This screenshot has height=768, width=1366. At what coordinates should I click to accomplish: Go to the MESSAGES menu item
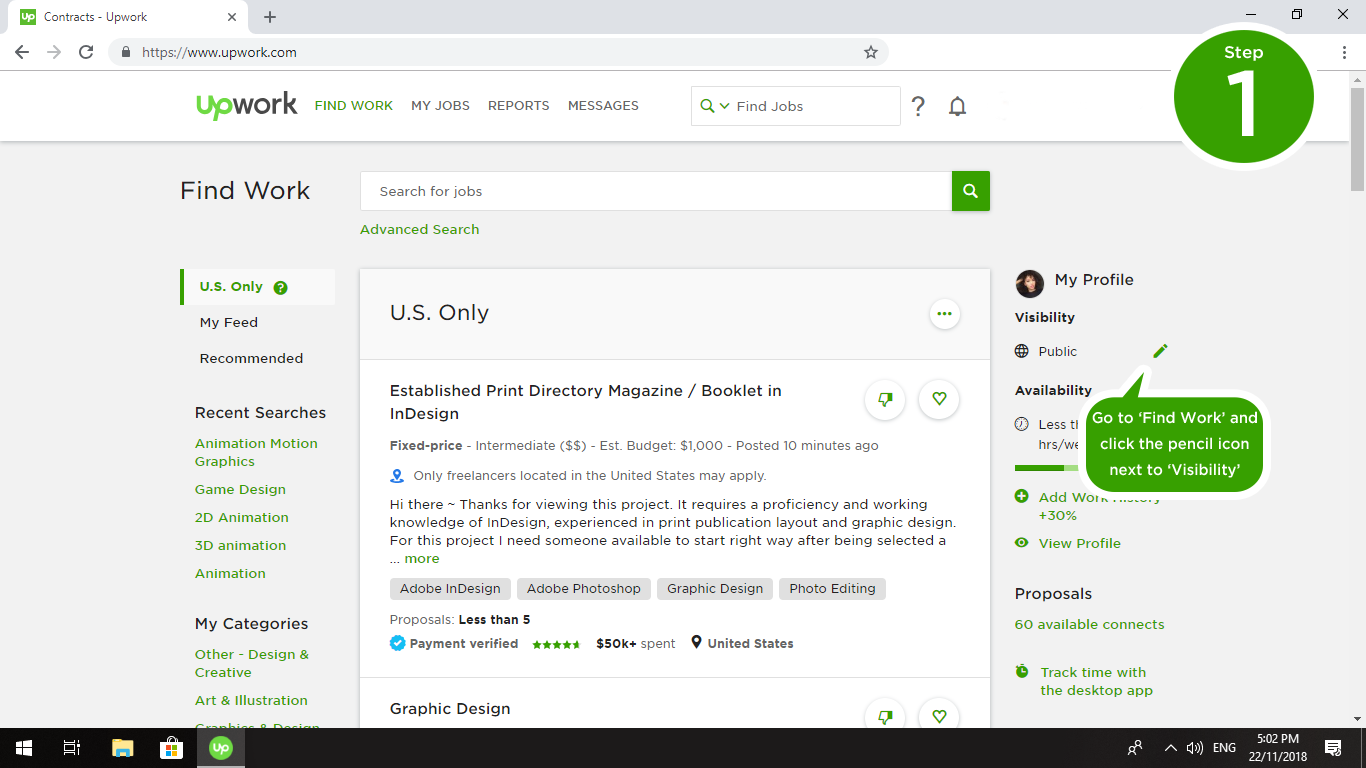pyautogui.click(x=603, y=106)
